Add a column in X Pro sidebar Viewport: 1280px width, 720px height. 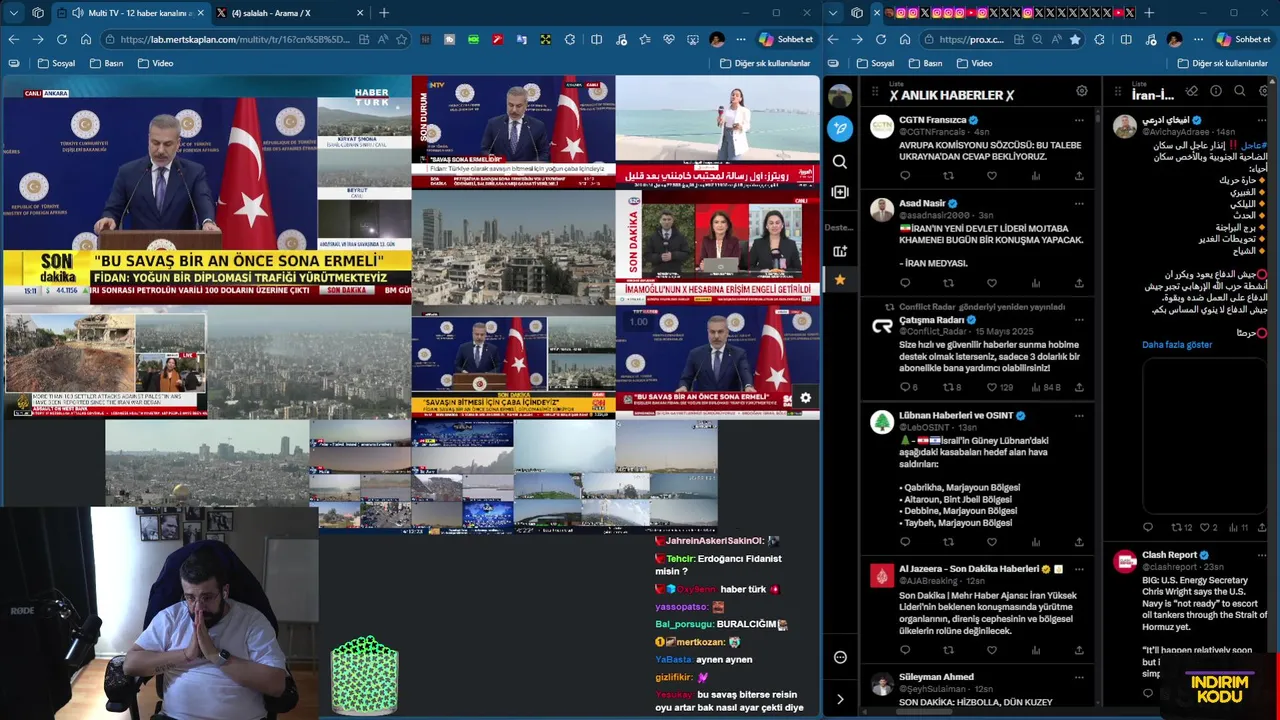pos(840,192)
